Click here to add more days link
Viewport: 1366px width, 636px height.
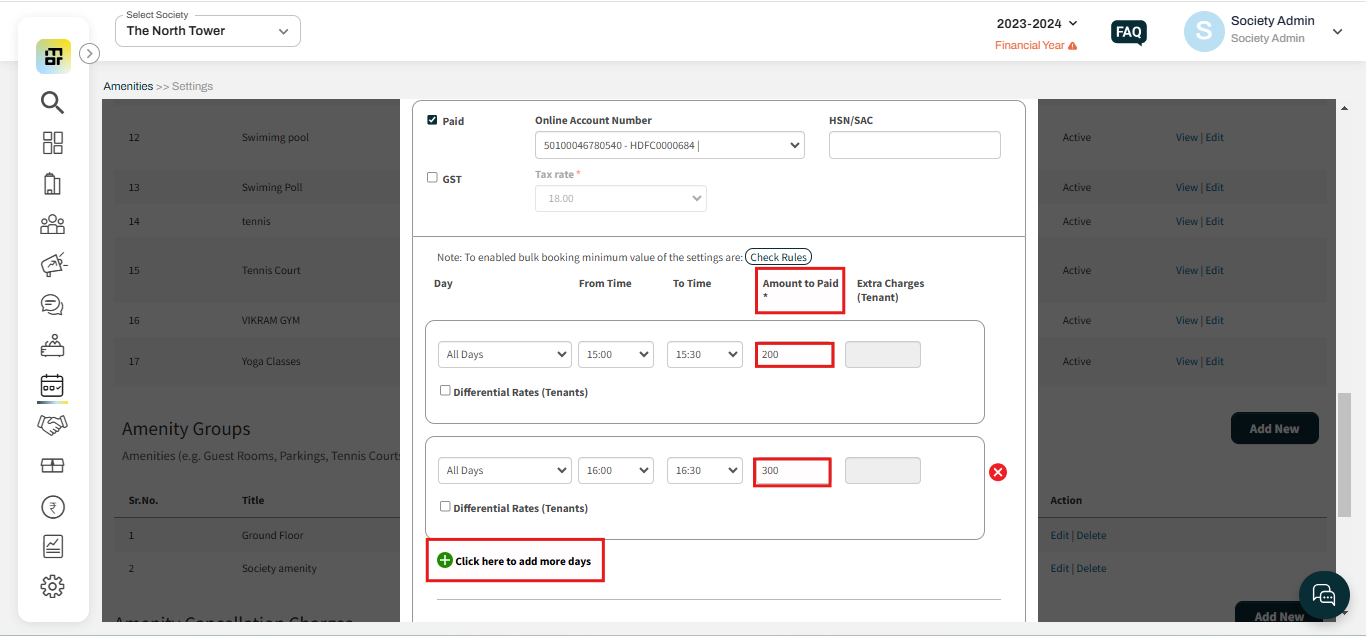(523, 561)
